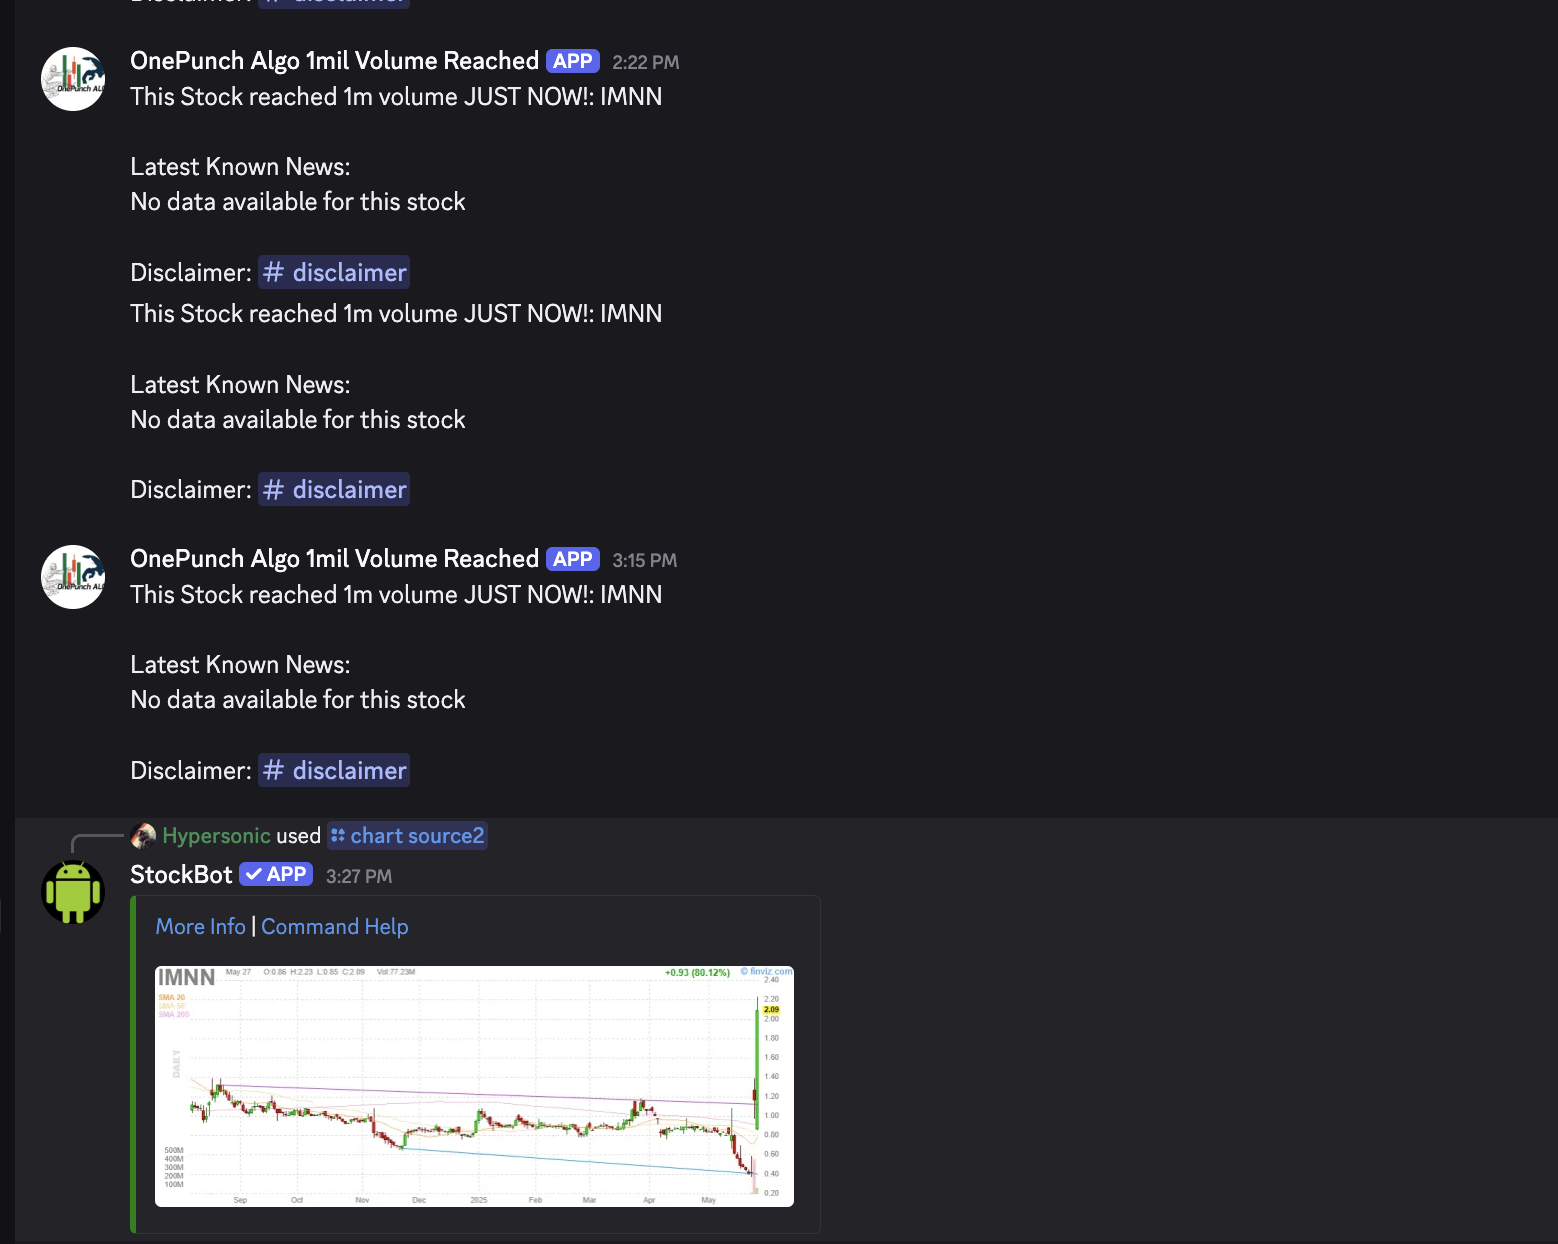Click the APP badge on the 2:22 PM message
This screenshot has height=1244, width=1558.
click(573, 61)
